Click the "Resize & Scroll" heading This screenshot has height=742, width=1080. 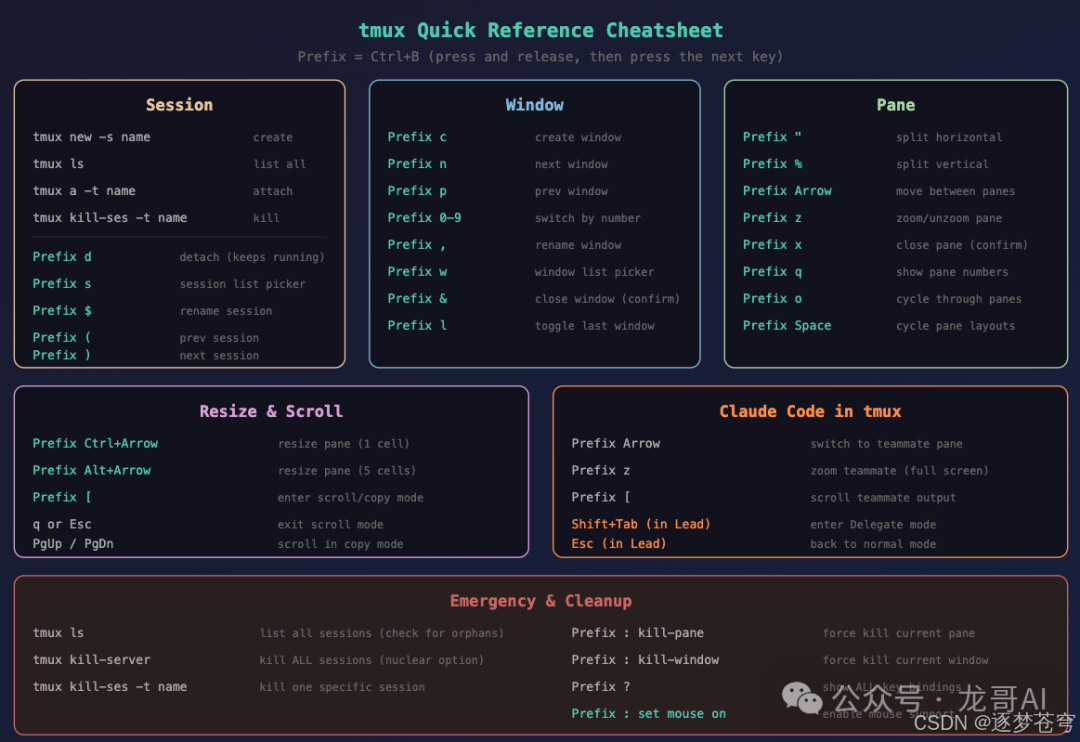tap(271, 411)
